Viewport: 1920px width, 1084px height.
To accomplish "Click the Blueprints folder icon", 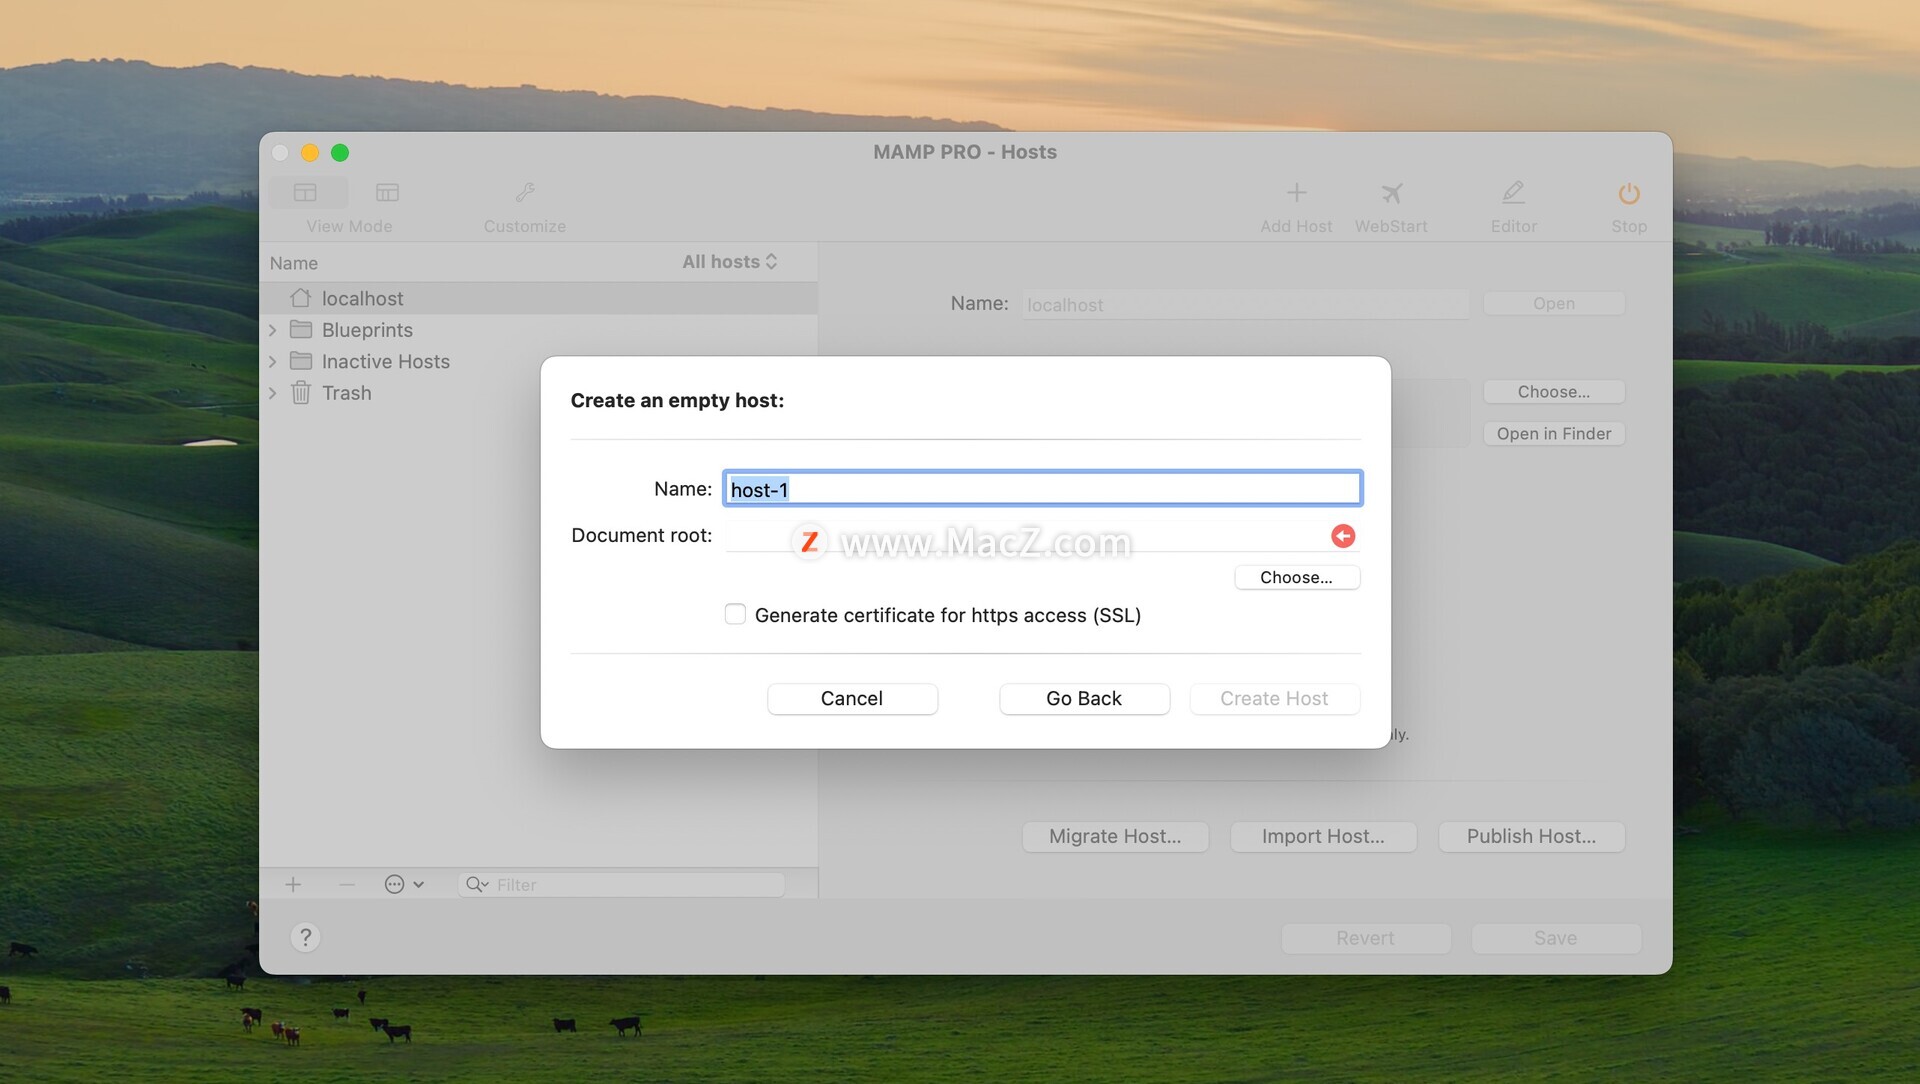I will click(301, 329).
